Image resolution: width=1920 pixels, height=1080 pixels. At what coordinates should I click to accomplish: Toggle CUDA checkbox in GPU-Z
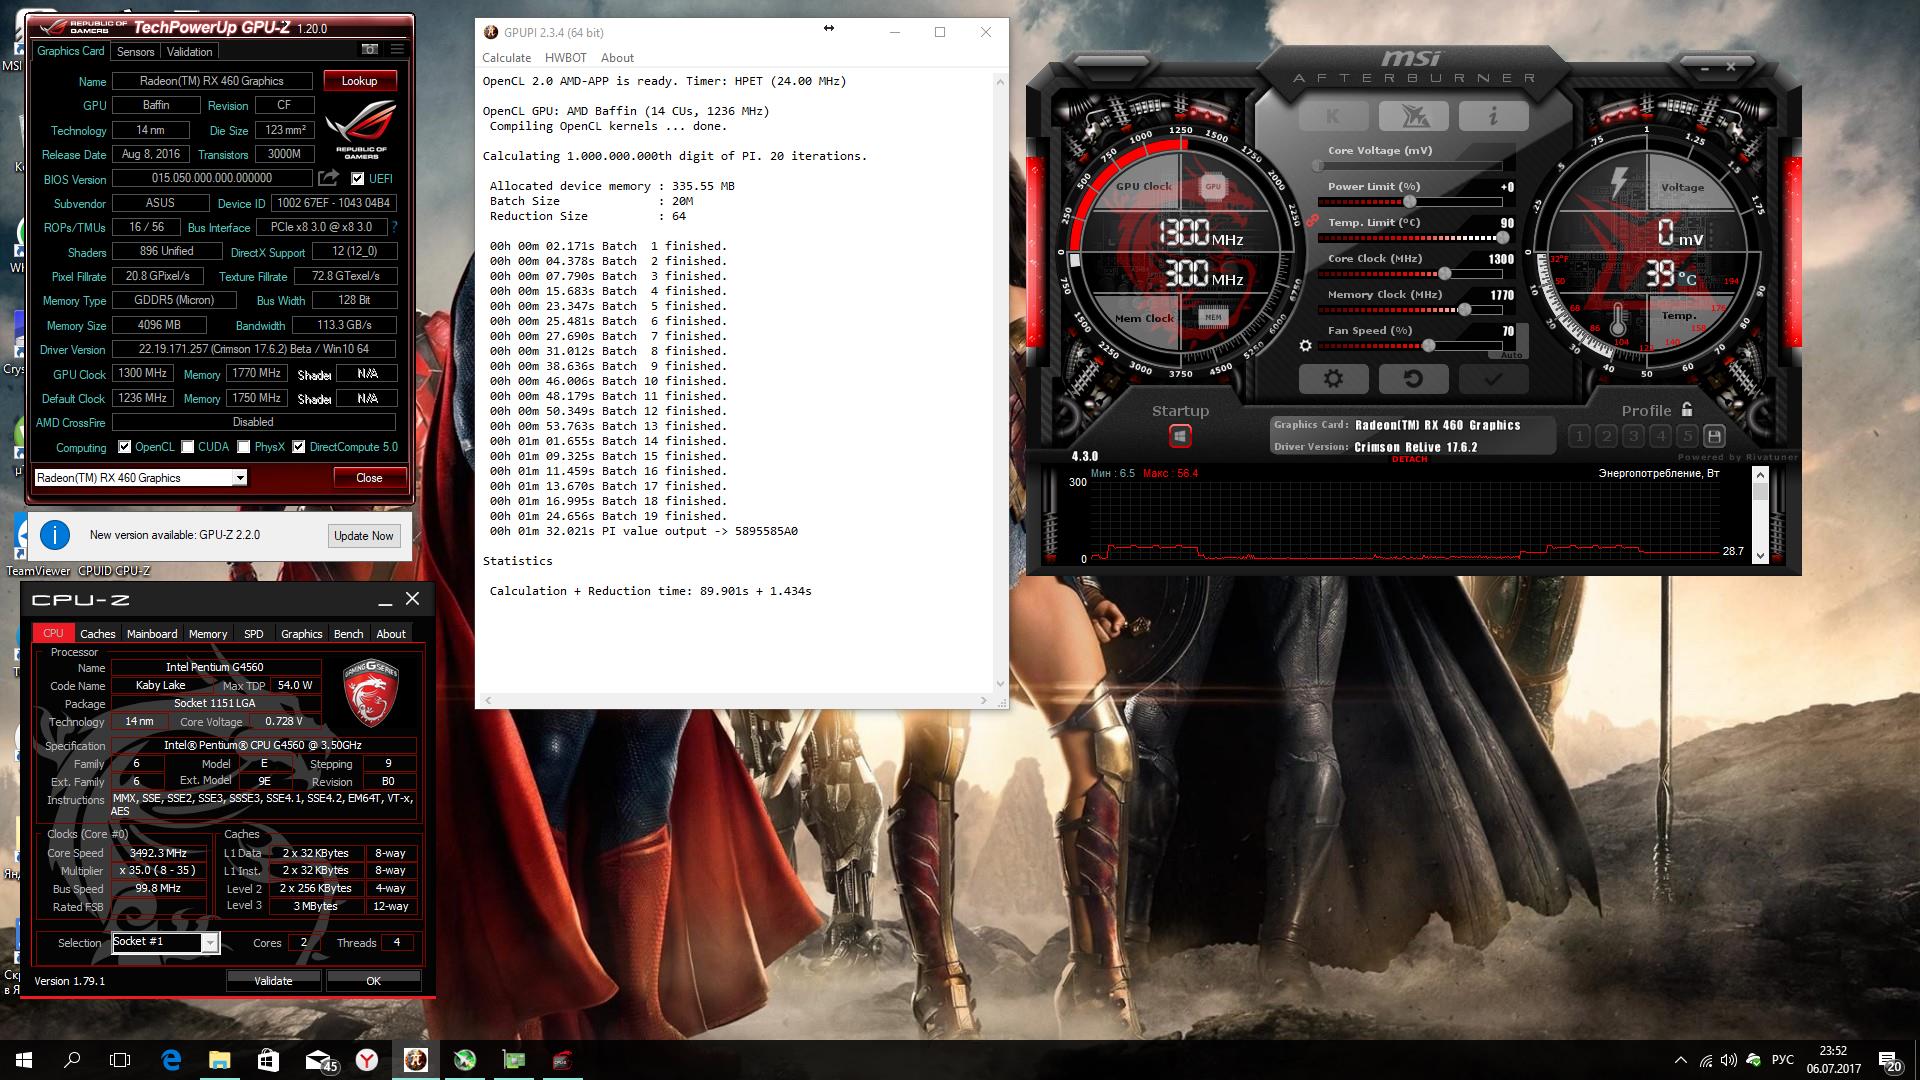tap(187, 447)
